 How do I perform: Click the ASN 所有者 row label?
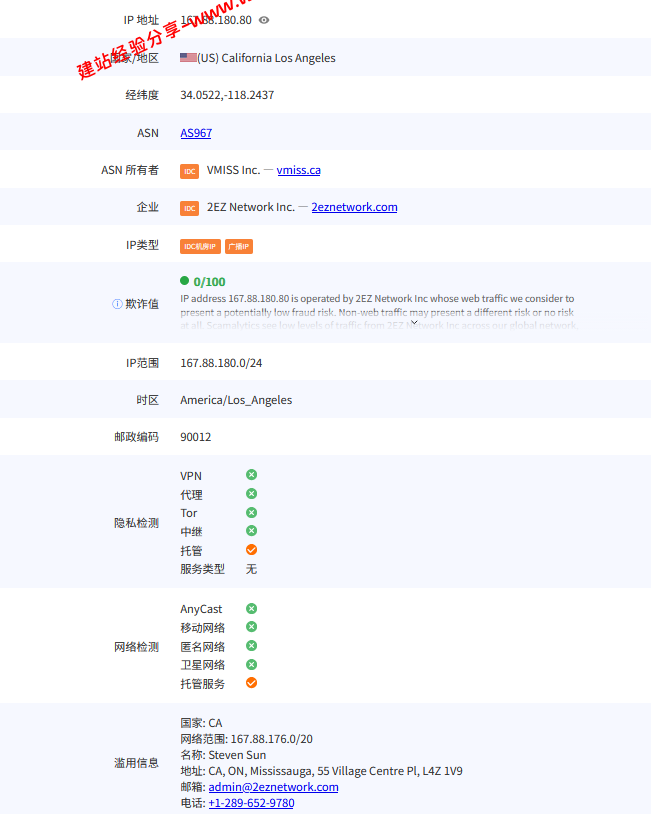pyautogui.click(x=130, y=170)
